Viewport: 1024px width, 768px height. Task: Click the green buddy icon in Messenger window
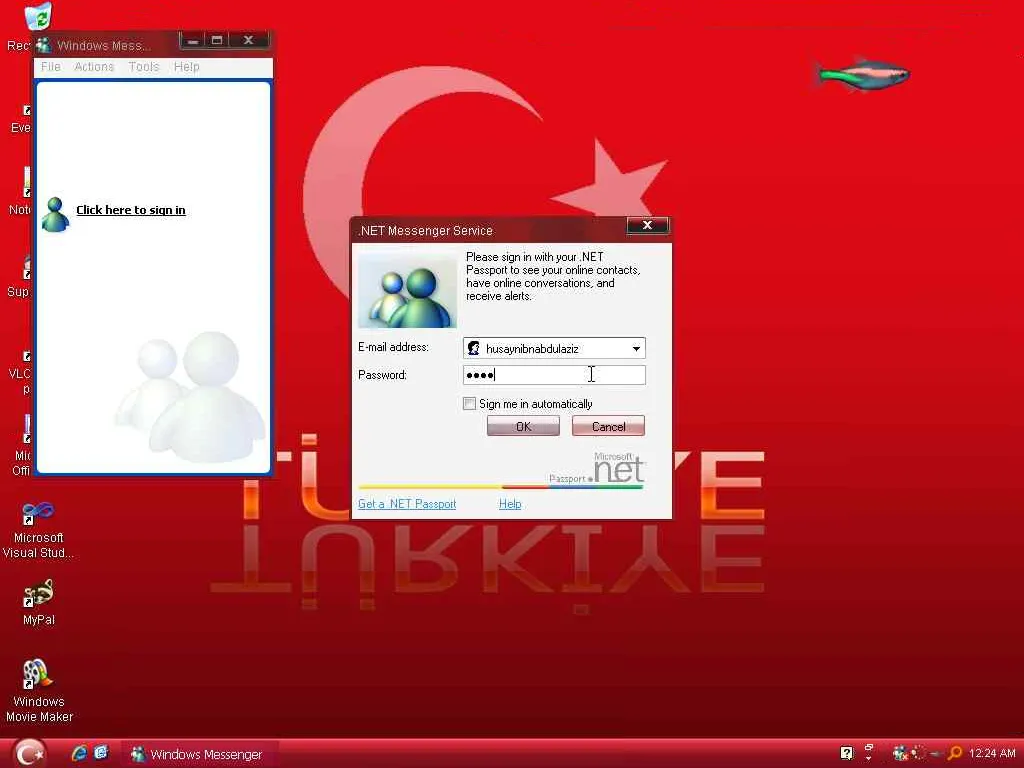(55, 214)
